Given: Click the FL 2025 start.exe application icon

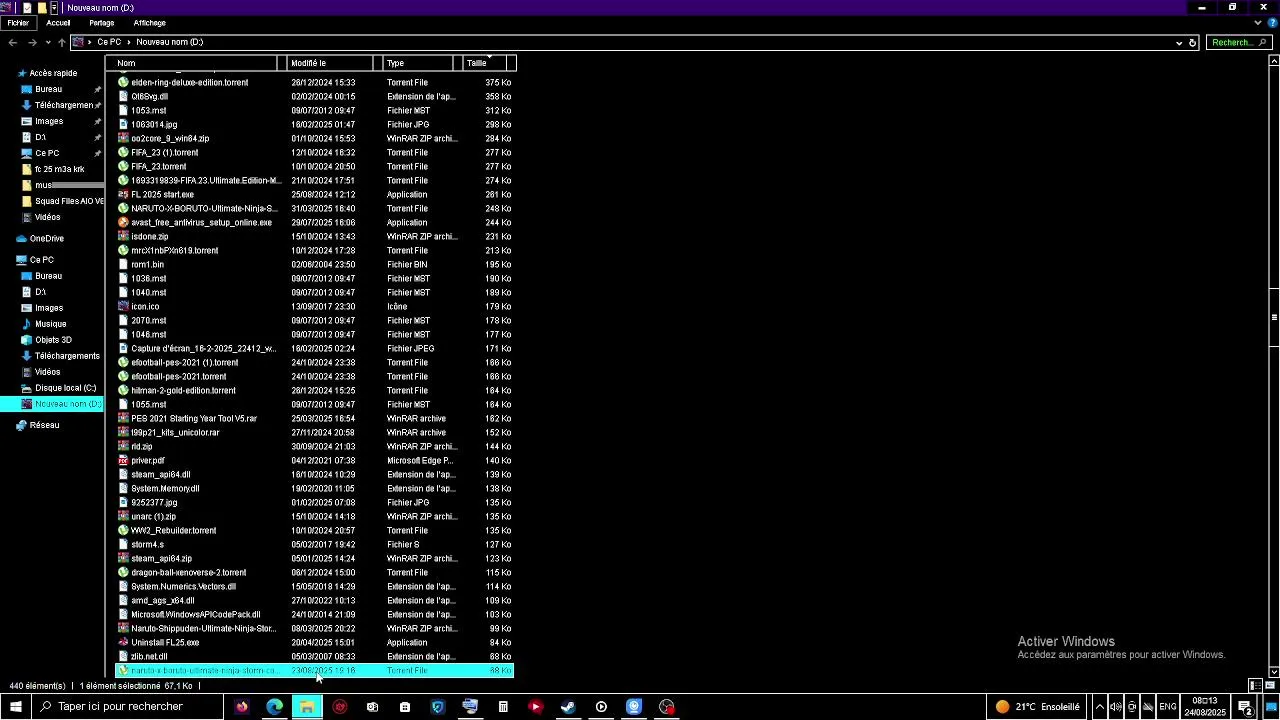Looking at the screenshot, I should [123, 195].
